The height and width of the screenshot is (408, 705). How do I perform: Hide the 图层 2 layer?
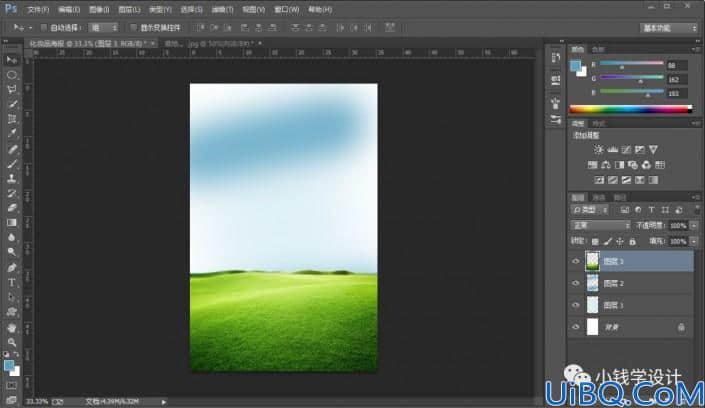(576, 283)
